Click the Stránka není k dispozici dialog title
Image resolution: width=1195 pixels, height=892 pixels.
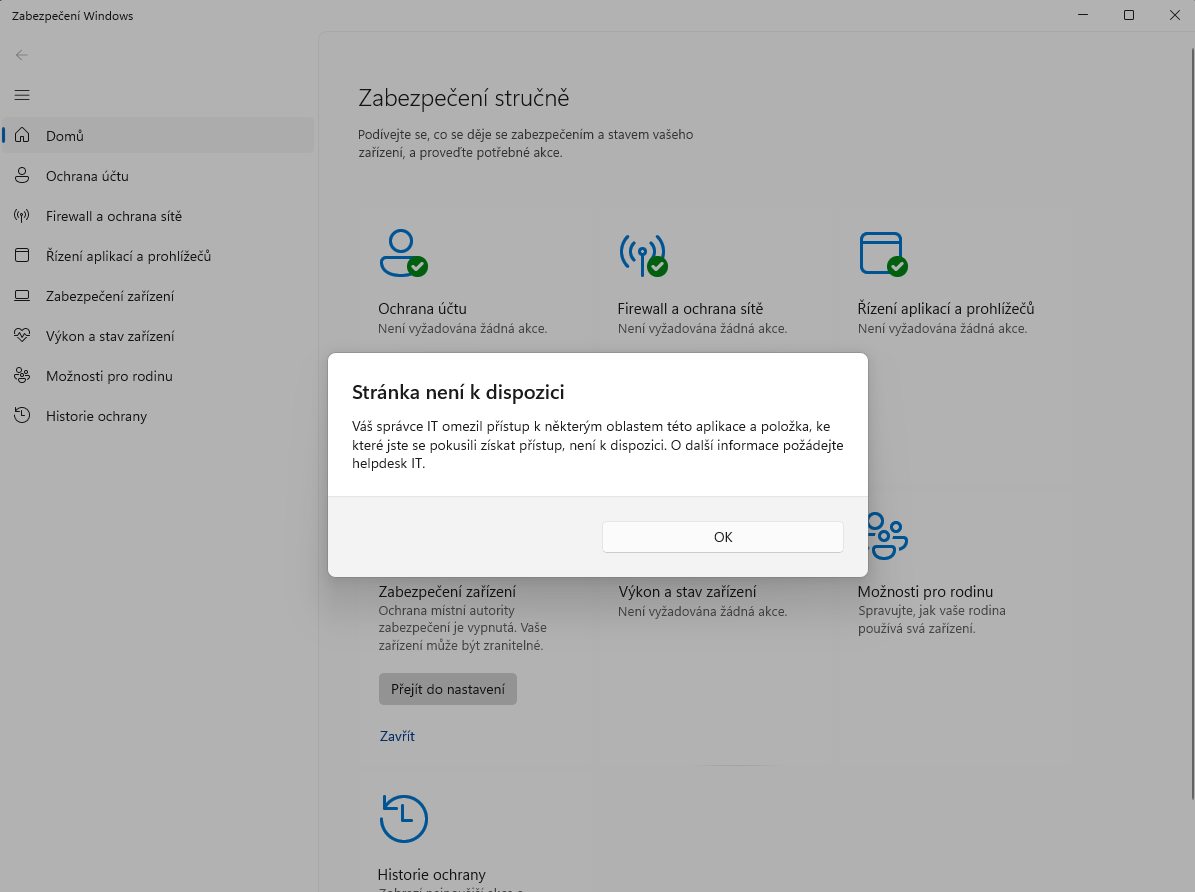tap(458, 392)
